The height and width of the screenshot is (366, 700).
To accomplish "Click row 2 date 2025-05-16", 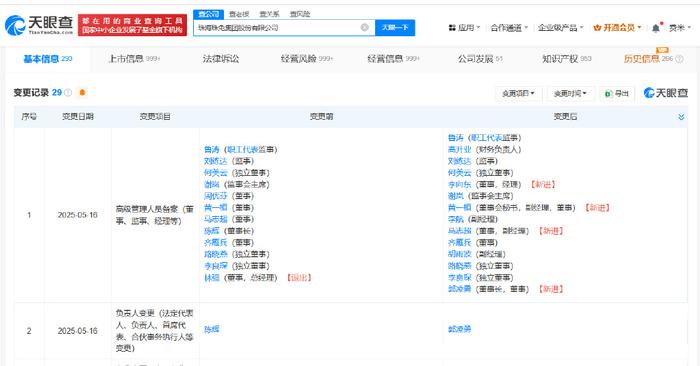I will click(x=78, y=331).
